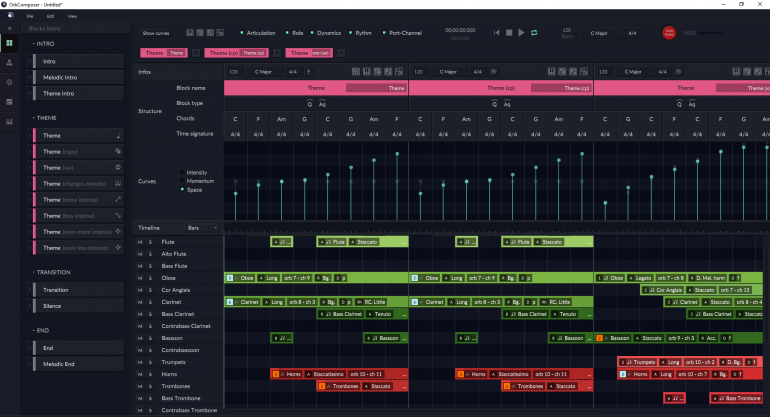Screen dimensions: 770x417
Task: Select the Momentum curve radio
Action: tap(182, 181)
